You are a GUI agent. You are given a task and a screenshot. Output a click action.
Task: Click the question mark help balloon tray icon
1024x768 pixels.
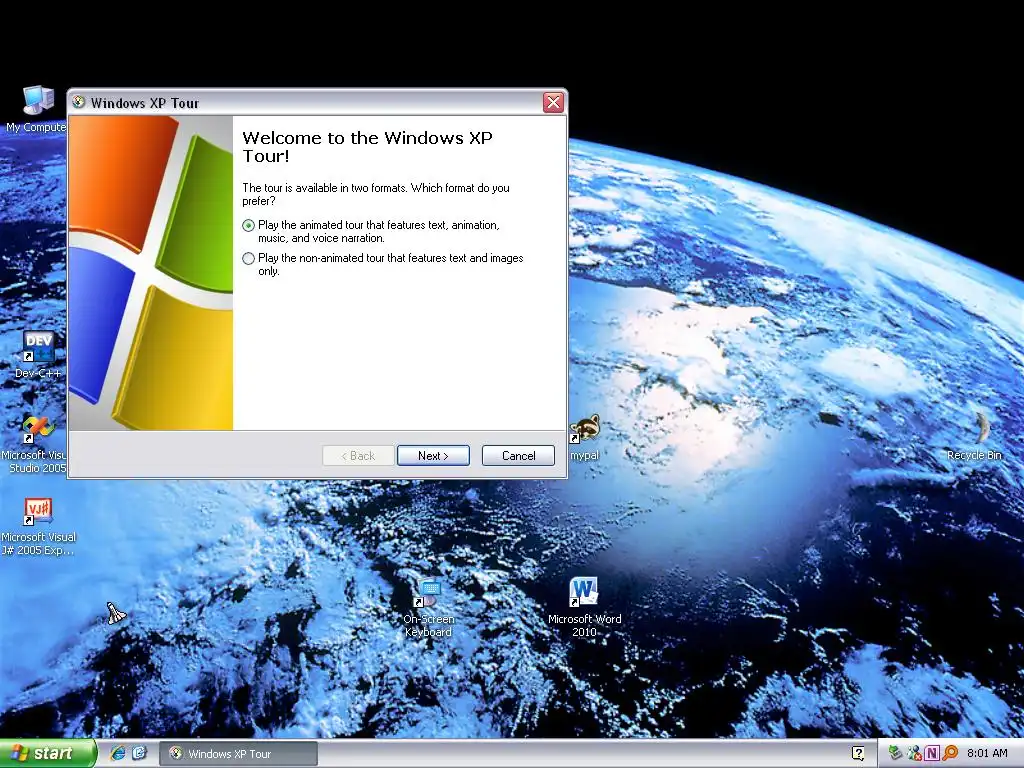[858, 753]
